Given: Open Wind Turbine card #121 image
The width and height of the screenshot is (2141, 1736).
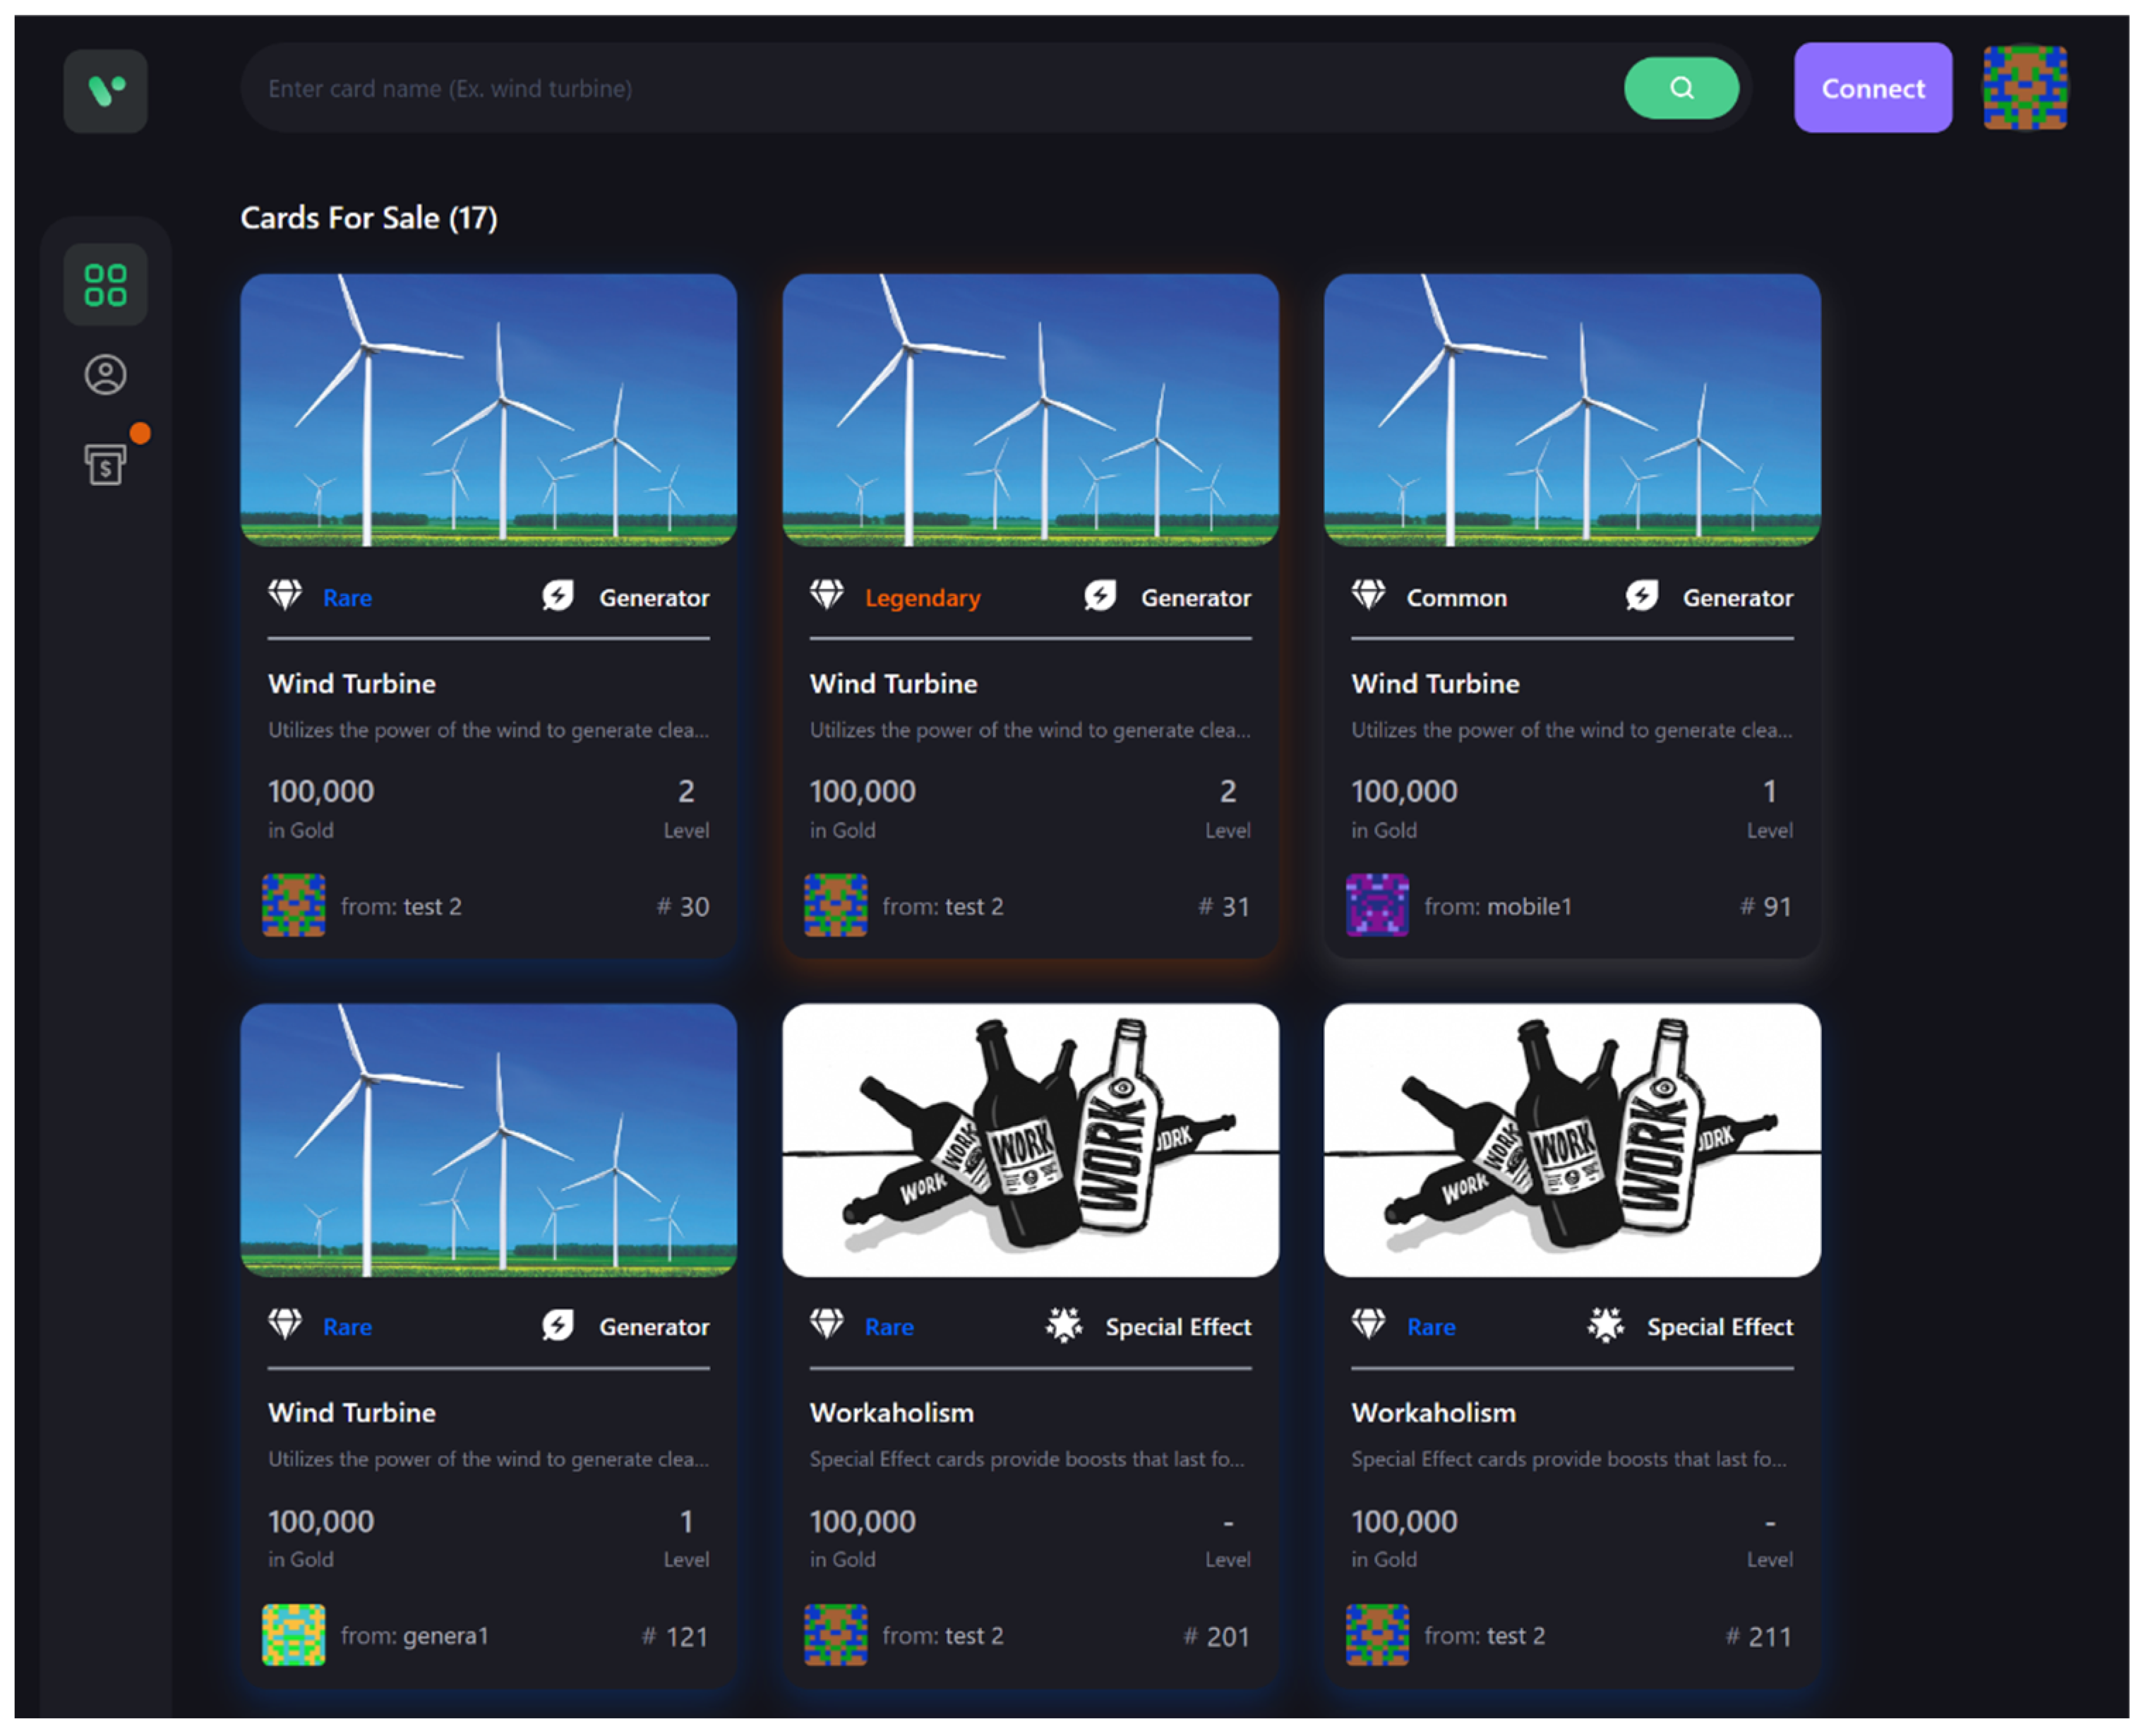Looking at the screenshot, I should 488,1140.
